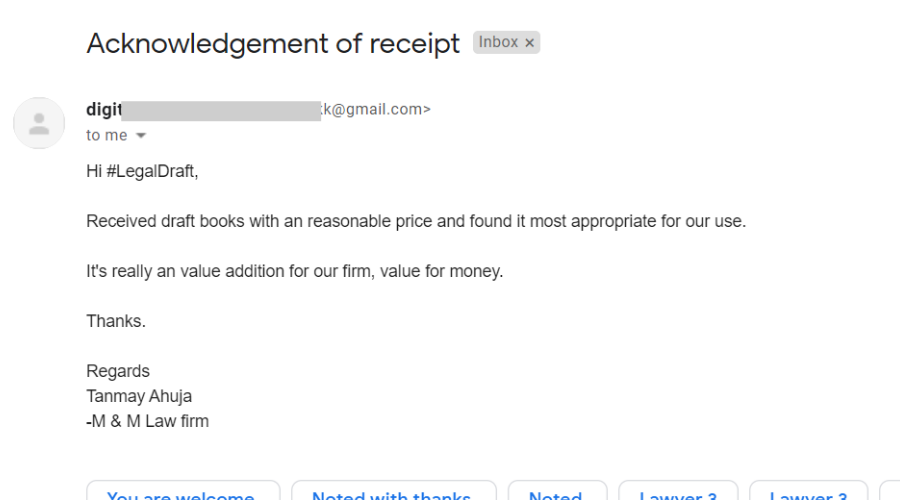Click the gray redacted block in sender line
900x500 pixels.
click(x=221, y=111)
